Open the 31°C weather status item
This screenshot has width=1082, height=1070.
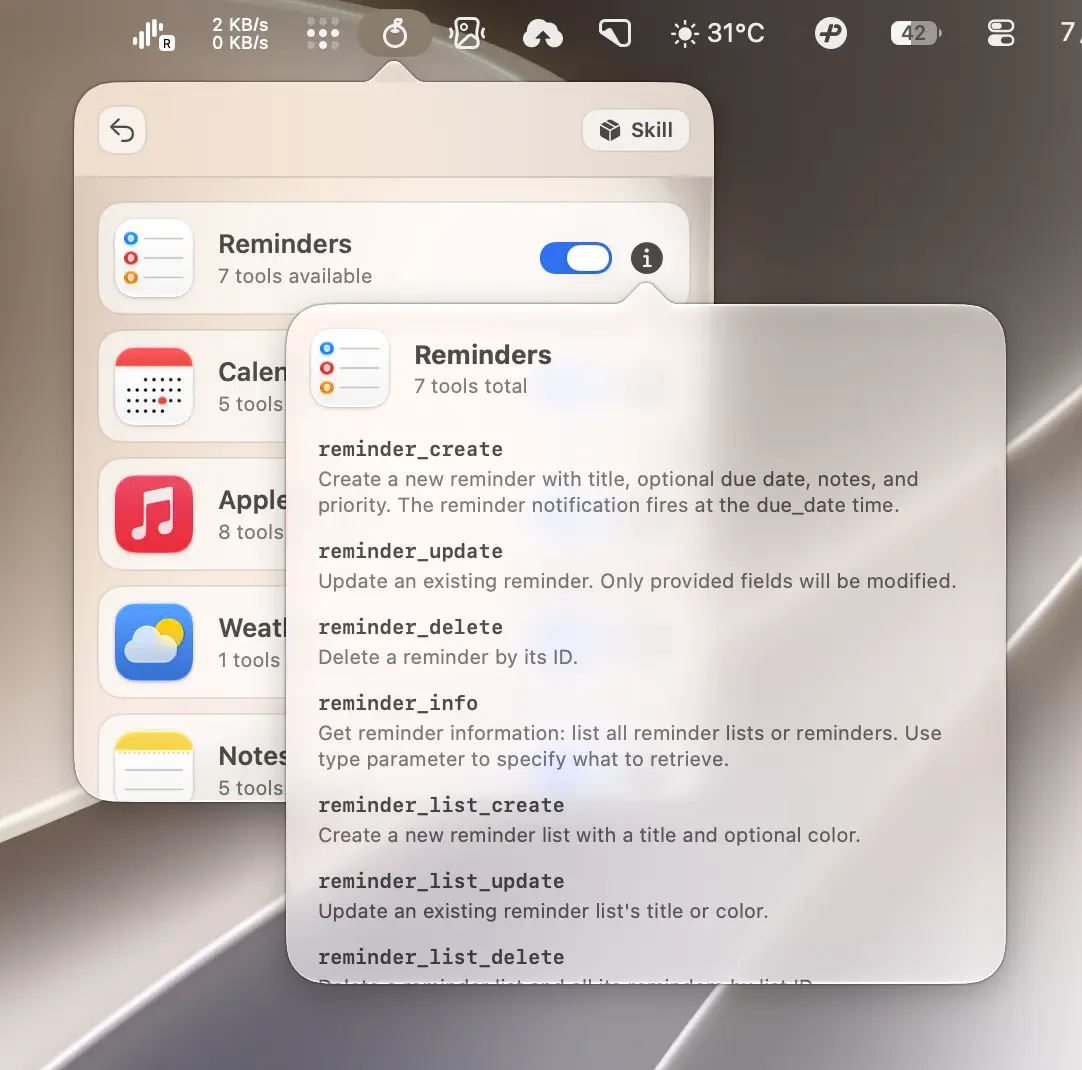click(718, 33)
